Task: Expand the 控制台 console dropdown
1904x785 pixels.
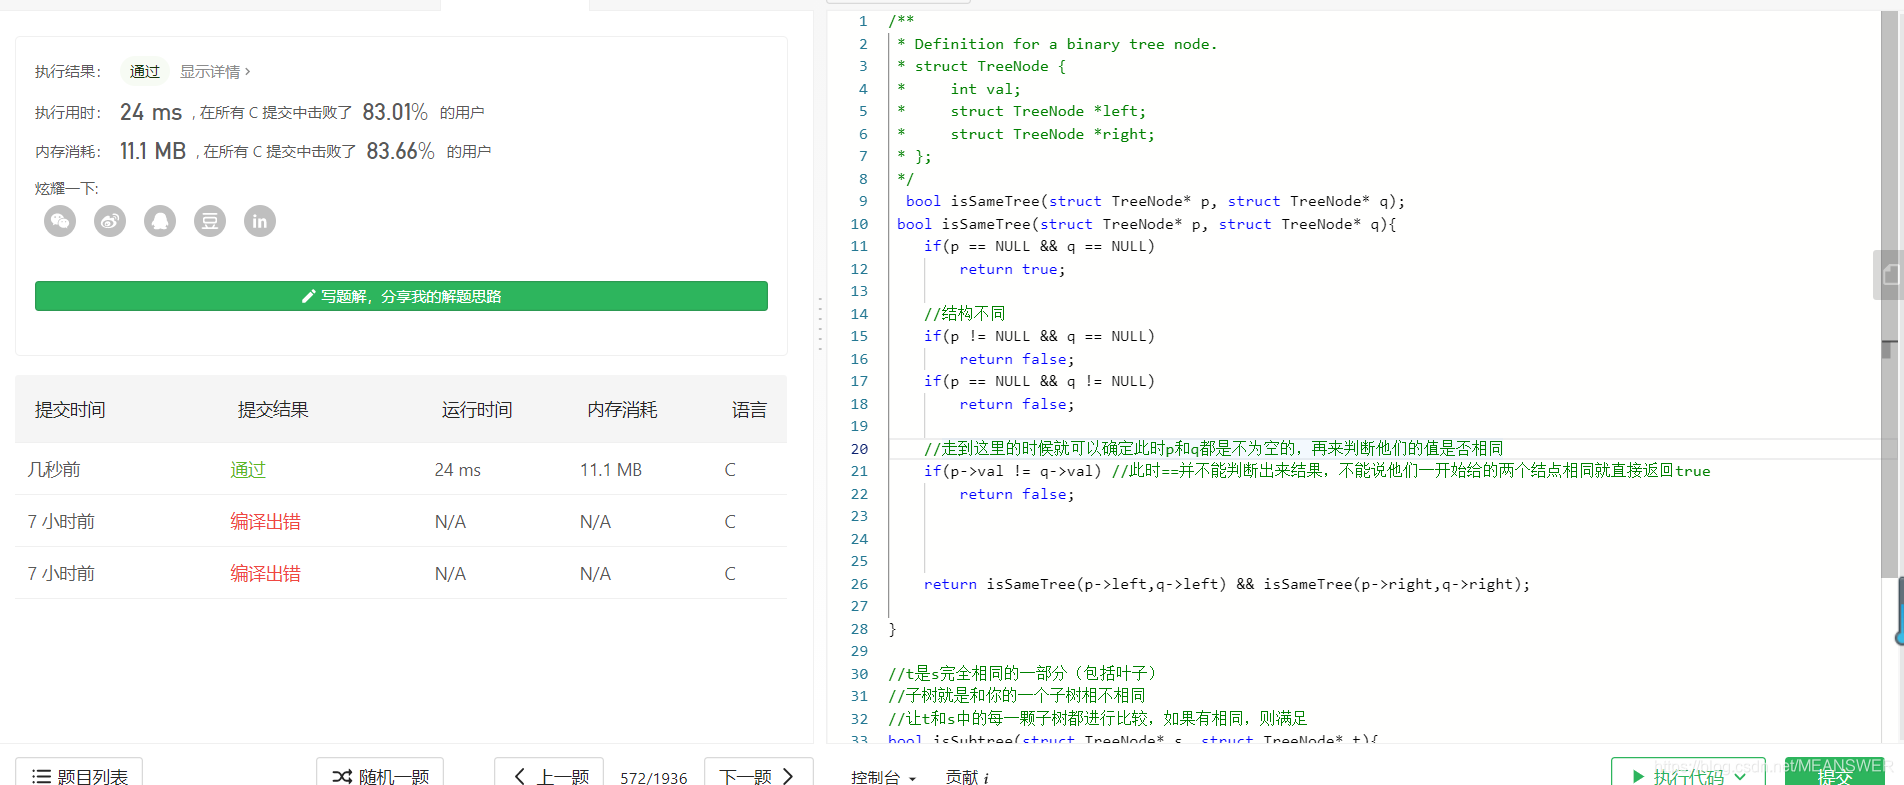Action: 884,777
